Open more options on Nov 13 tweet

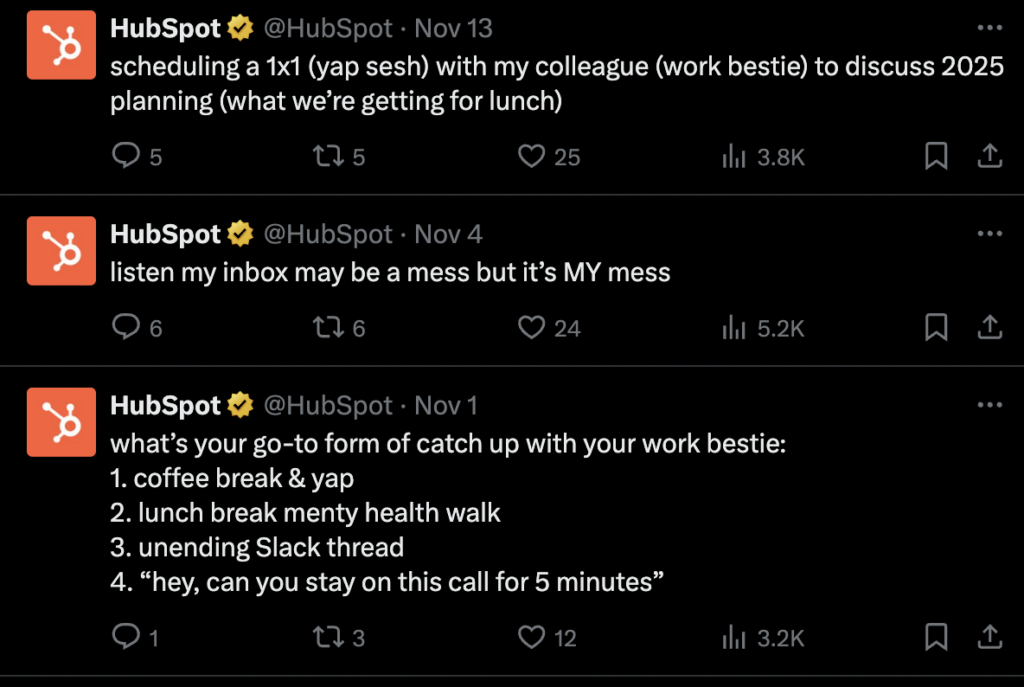point(989,27)
